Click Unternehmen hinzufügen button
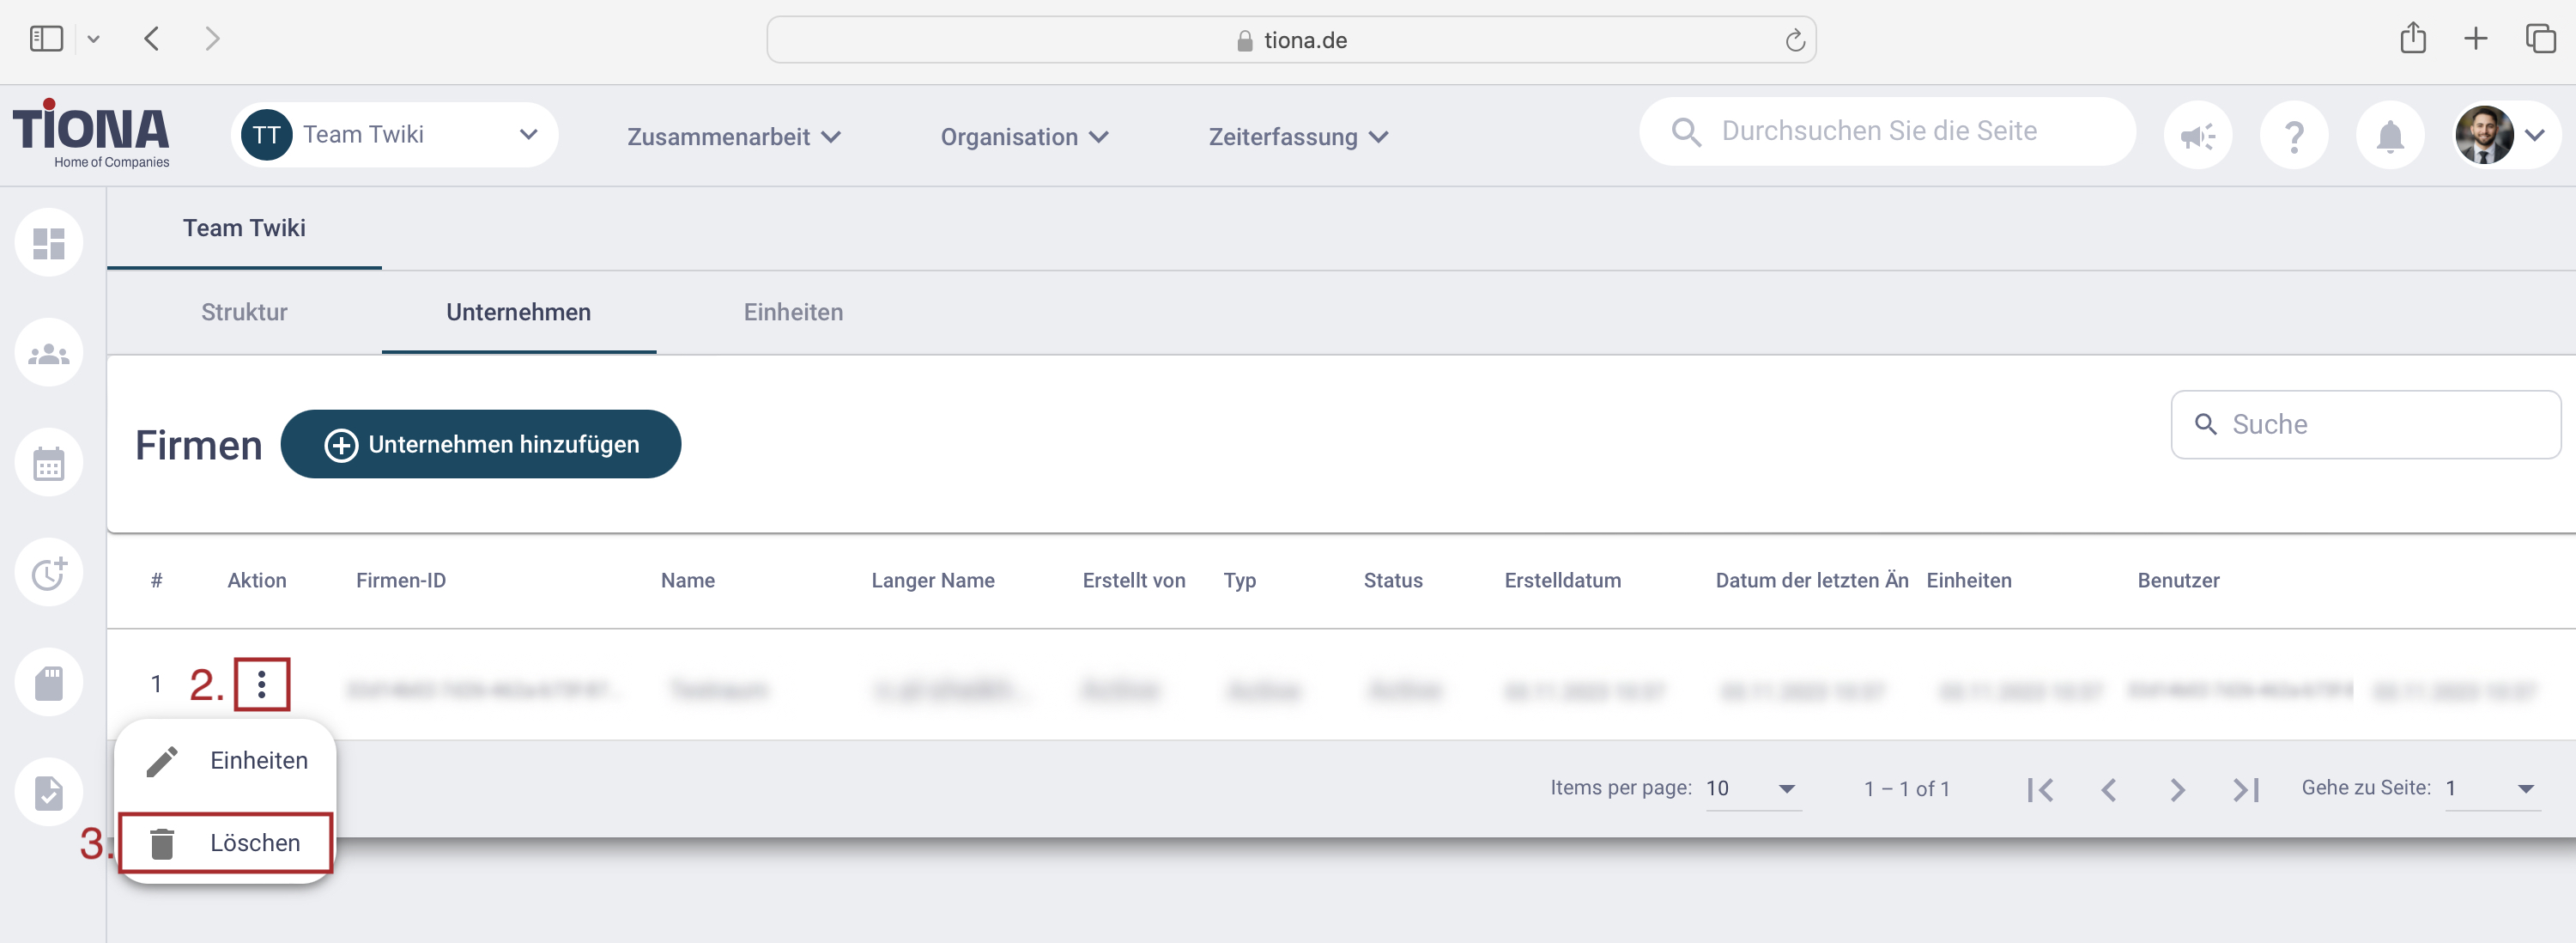 [480, 444]
